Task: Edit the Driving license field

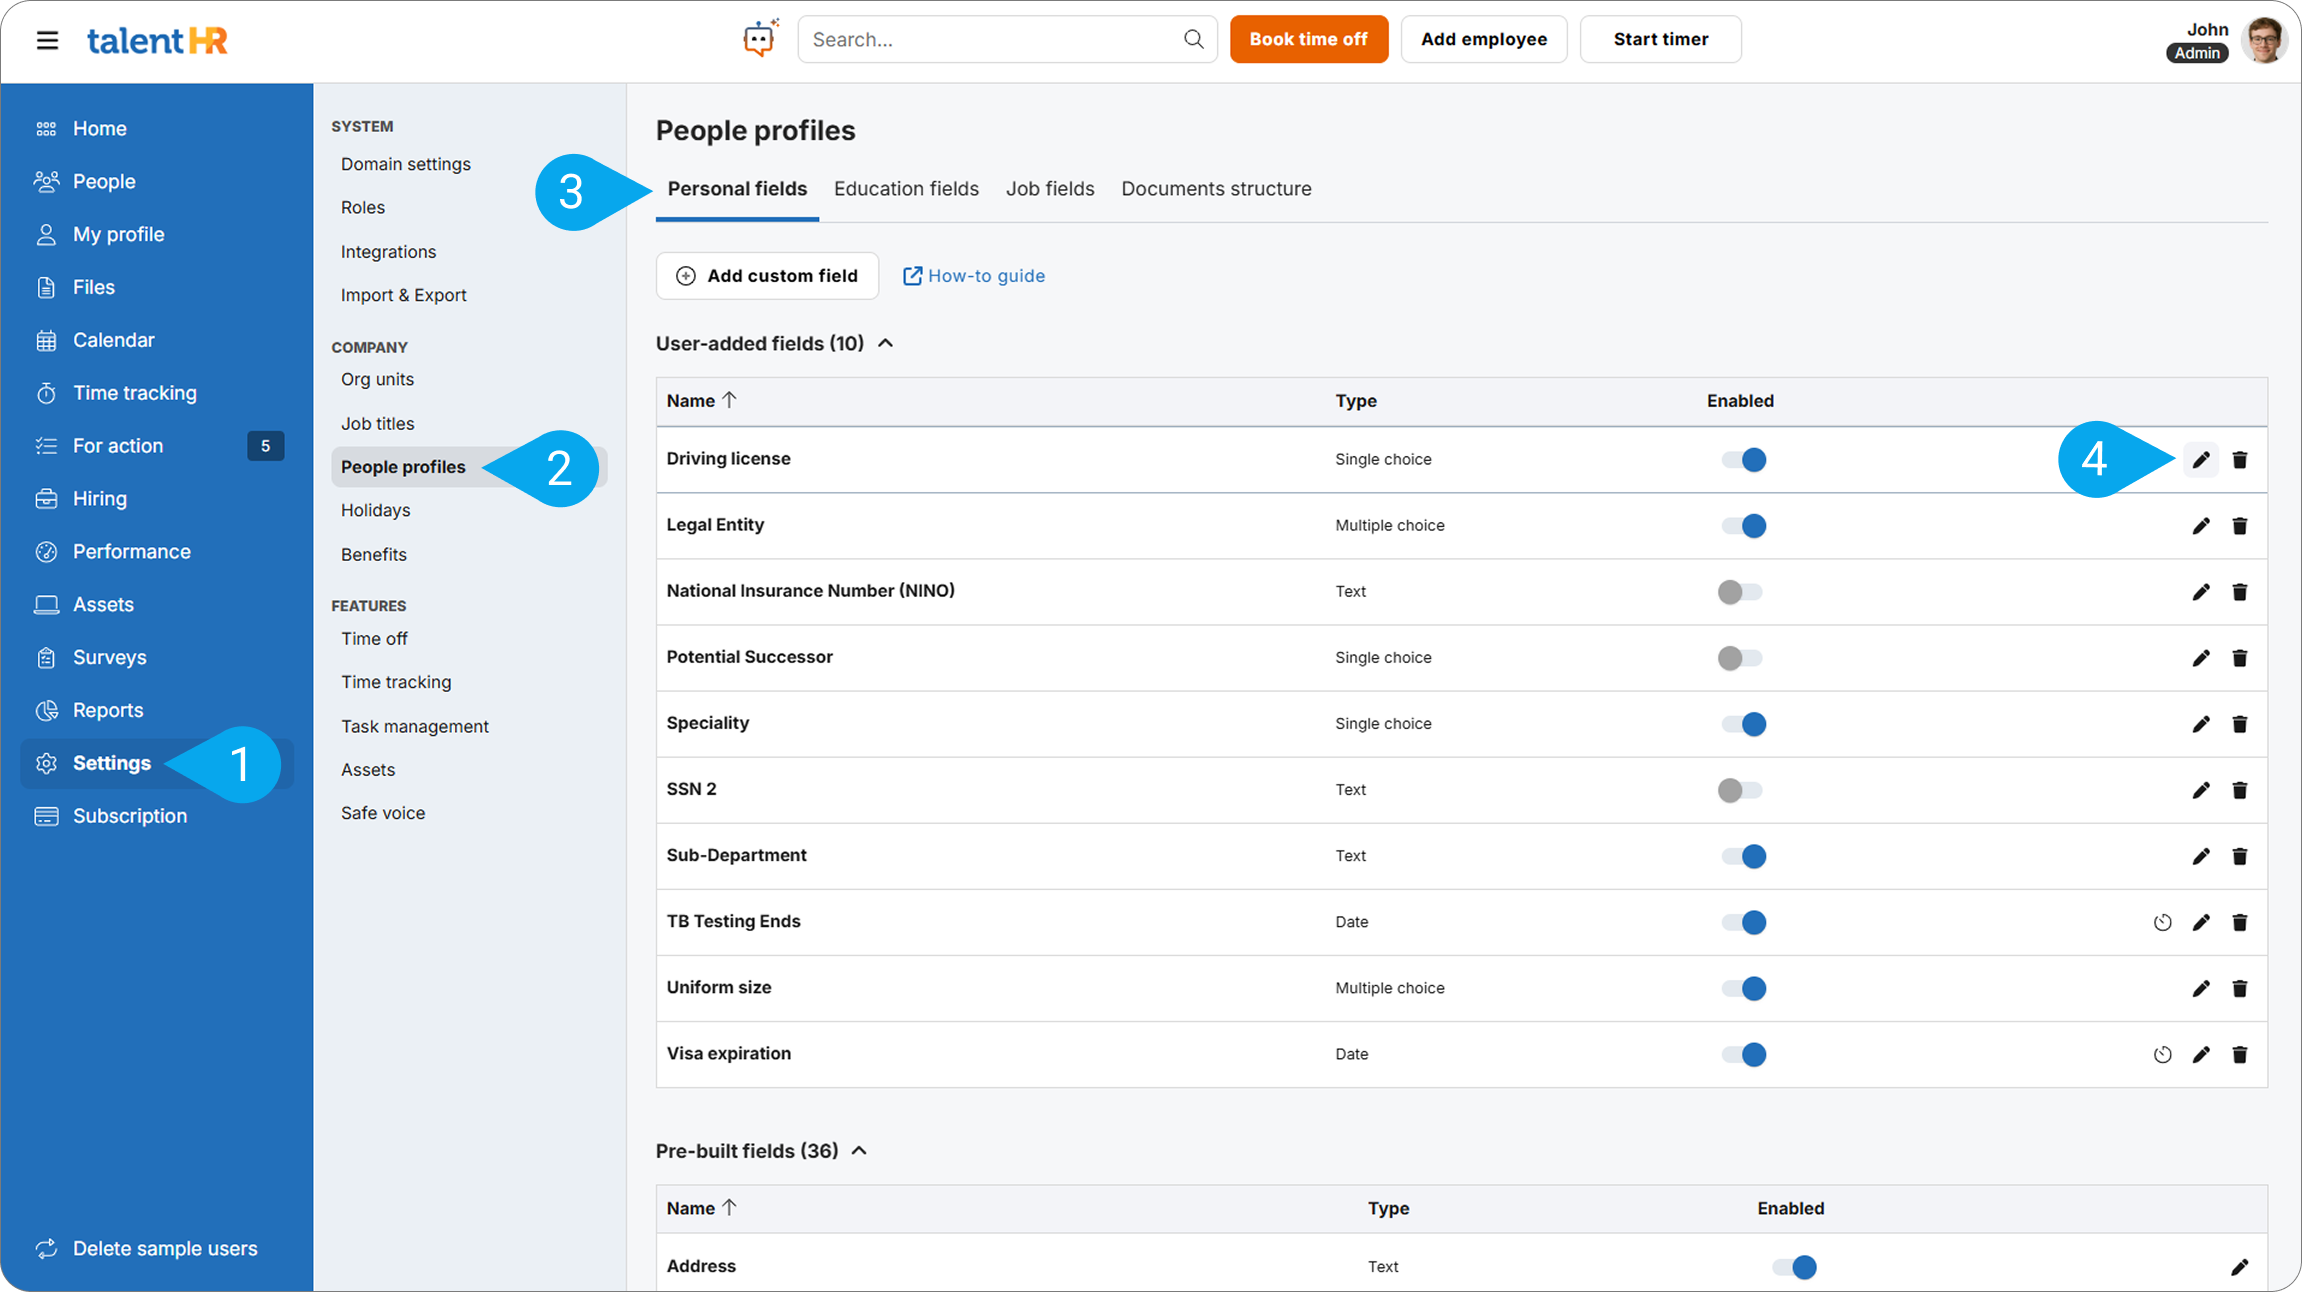Action: 2200,460
